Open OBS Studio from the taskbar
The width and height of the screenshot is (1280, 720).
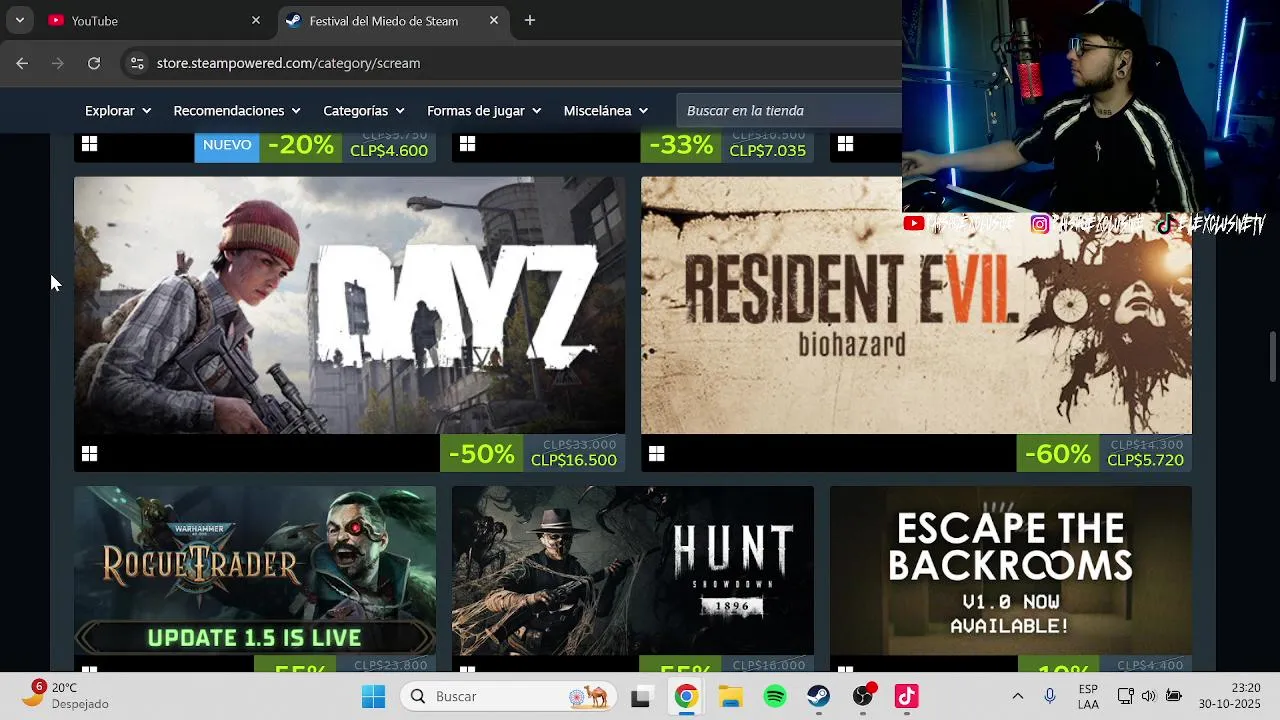[863, 696]
